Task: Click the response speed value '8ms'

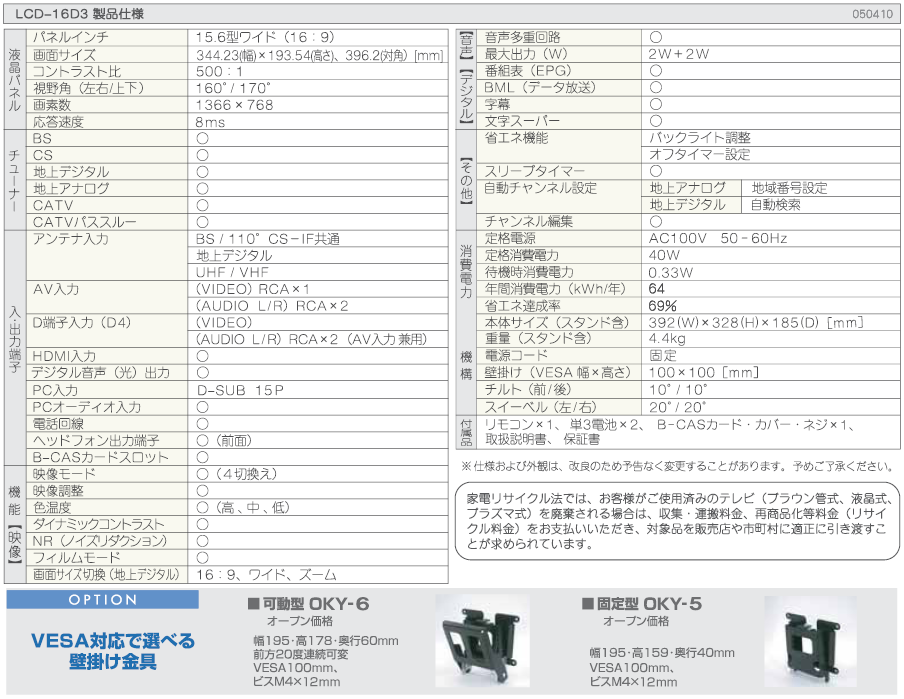Action: [x=210, y=122]
